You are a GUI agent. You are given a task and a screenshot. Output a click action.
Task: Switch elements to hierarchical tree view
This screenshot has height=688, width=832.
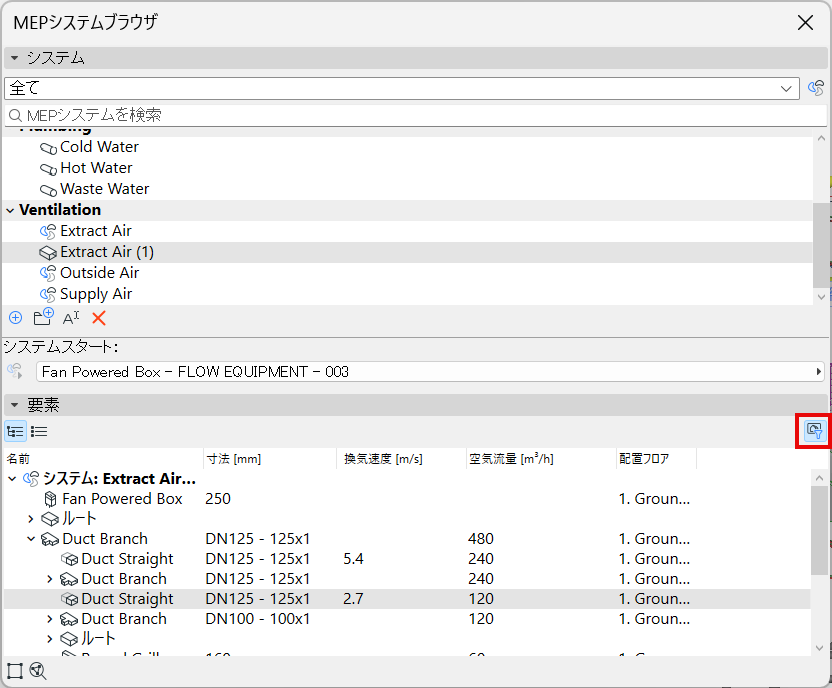point(15,431)
